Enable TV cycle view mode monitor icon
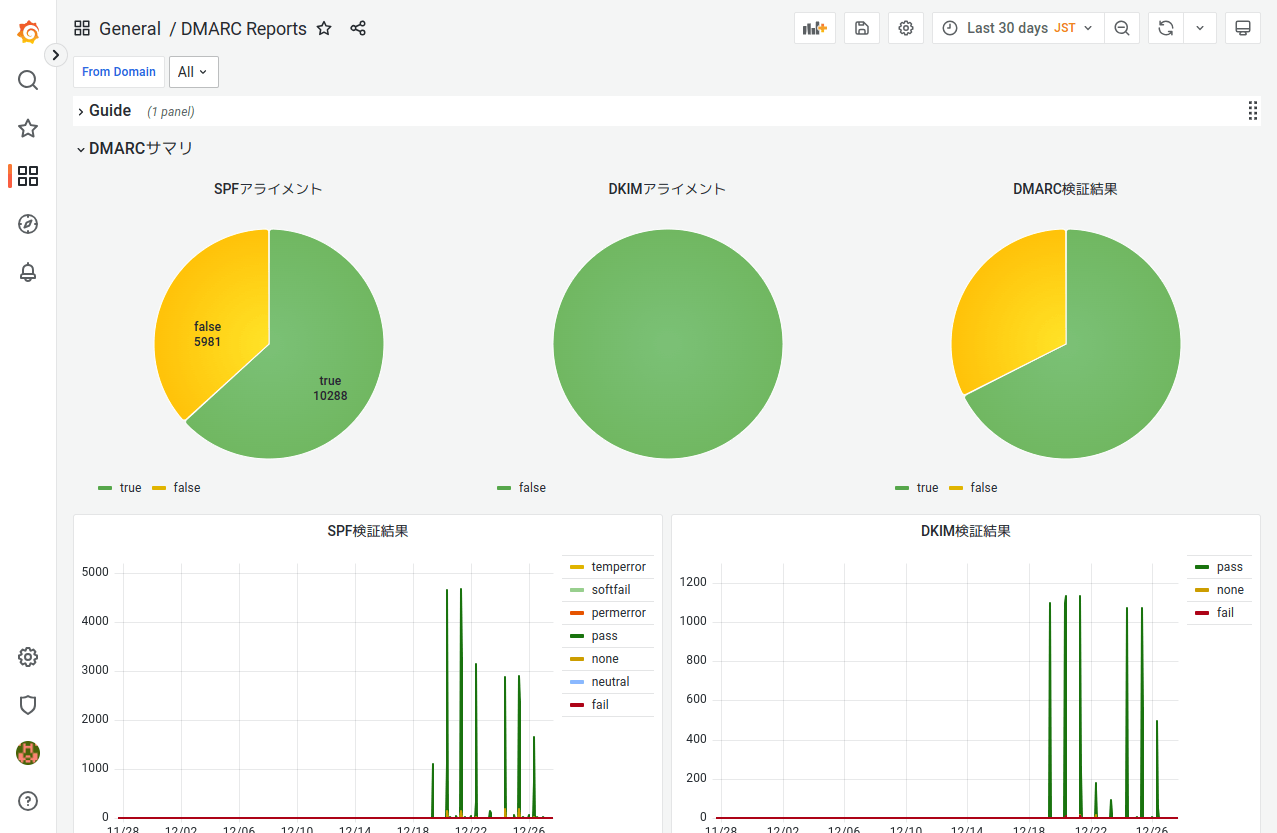Image resolution: width=1277 pixels, height=833 pixels. (1242, 28)
